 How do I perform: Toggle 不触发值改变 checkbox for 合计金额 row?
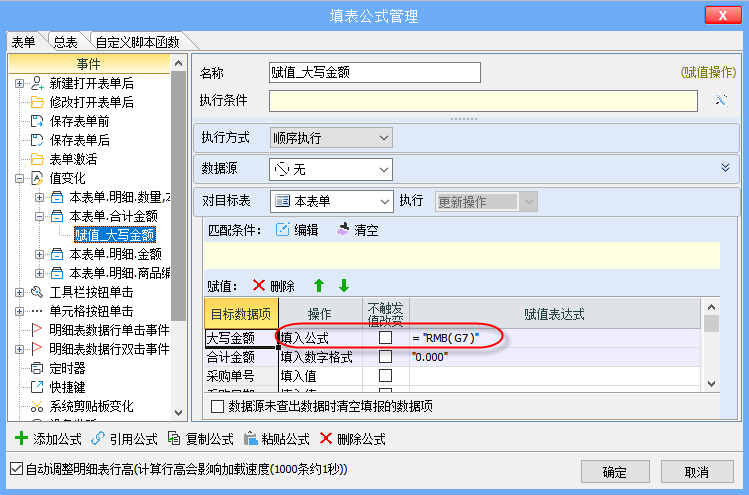point(385,356)
